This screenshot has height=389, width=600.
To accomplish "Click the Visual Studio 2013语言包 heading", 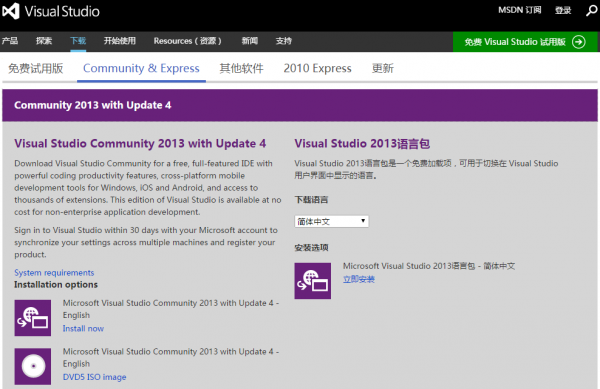I will coord(362,143).
